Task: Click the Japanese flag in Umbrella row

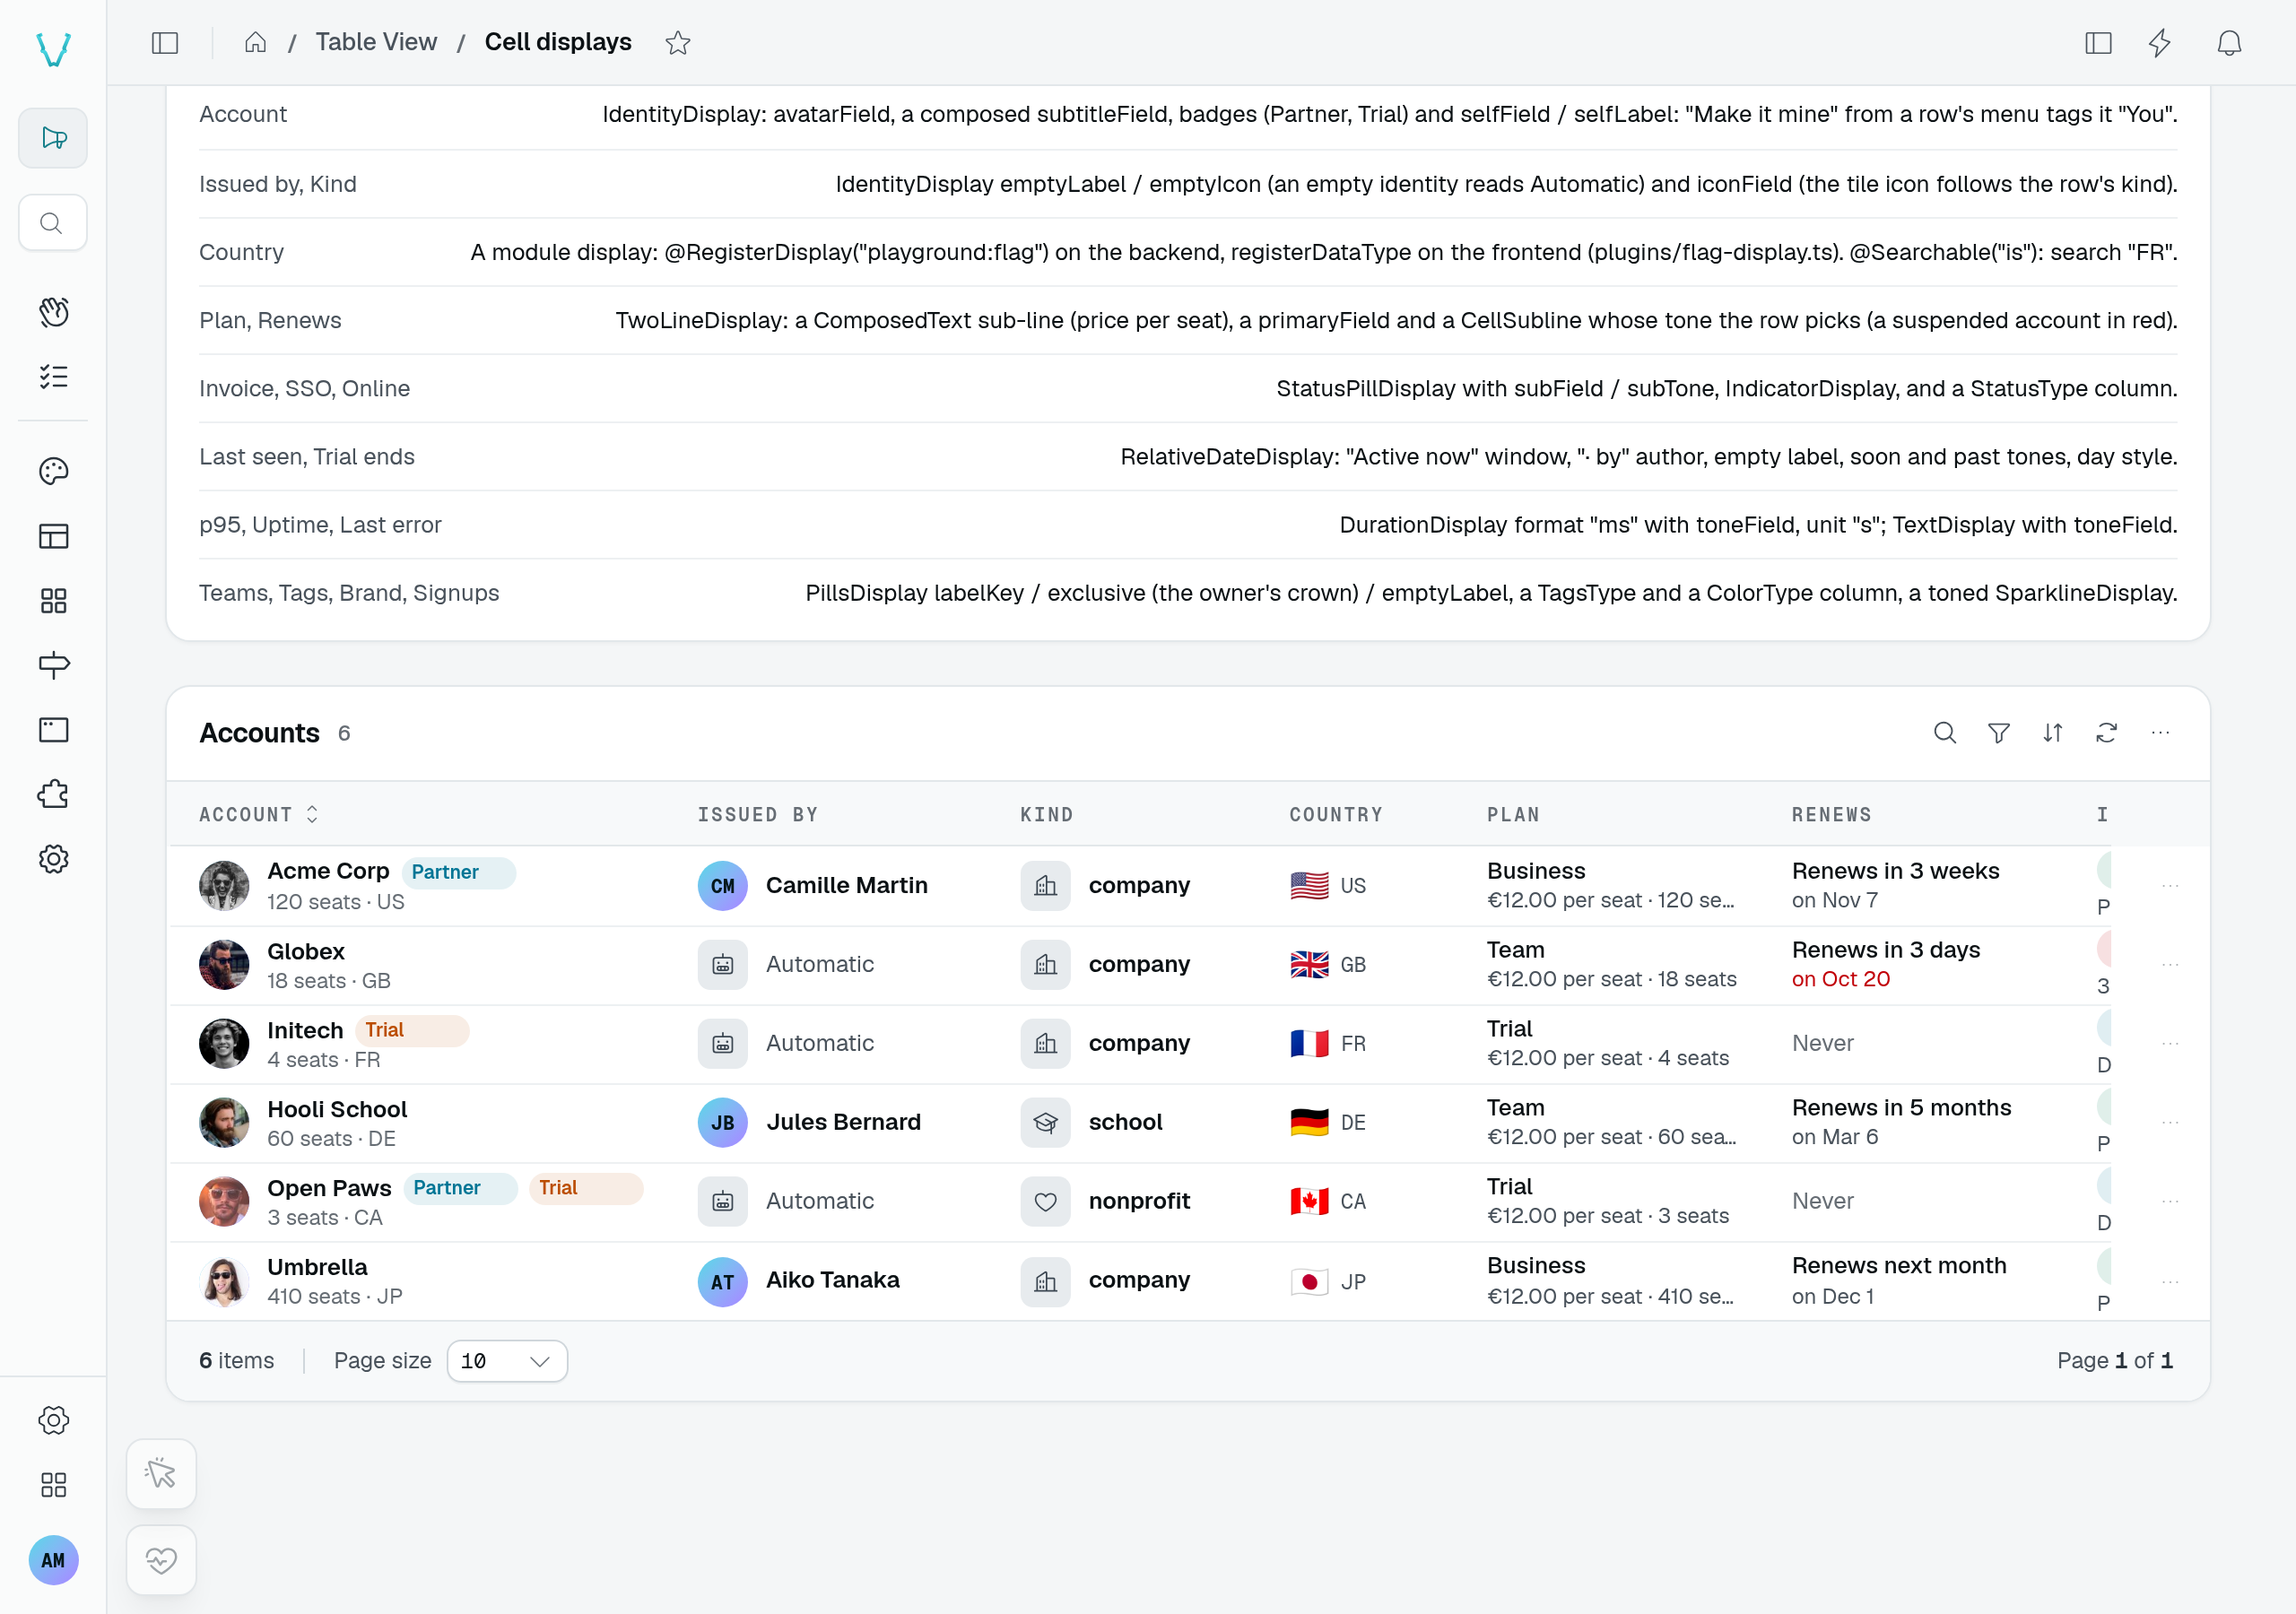Action: coord(1309,1282)
